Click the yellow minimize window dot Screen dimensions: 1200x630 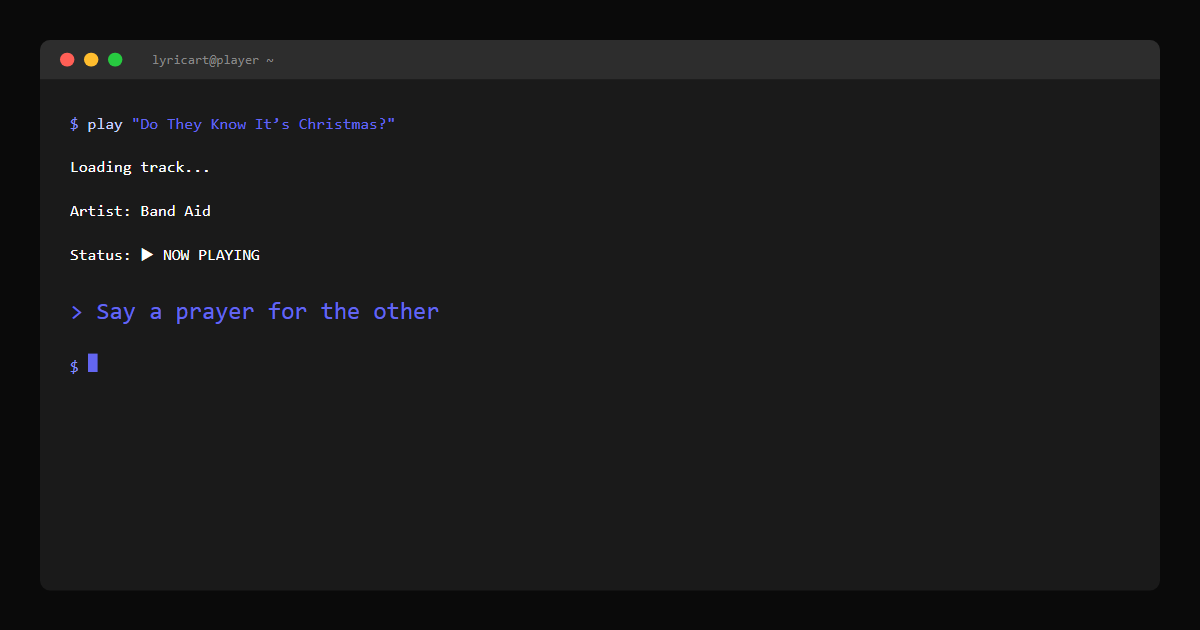click(91, 60)
